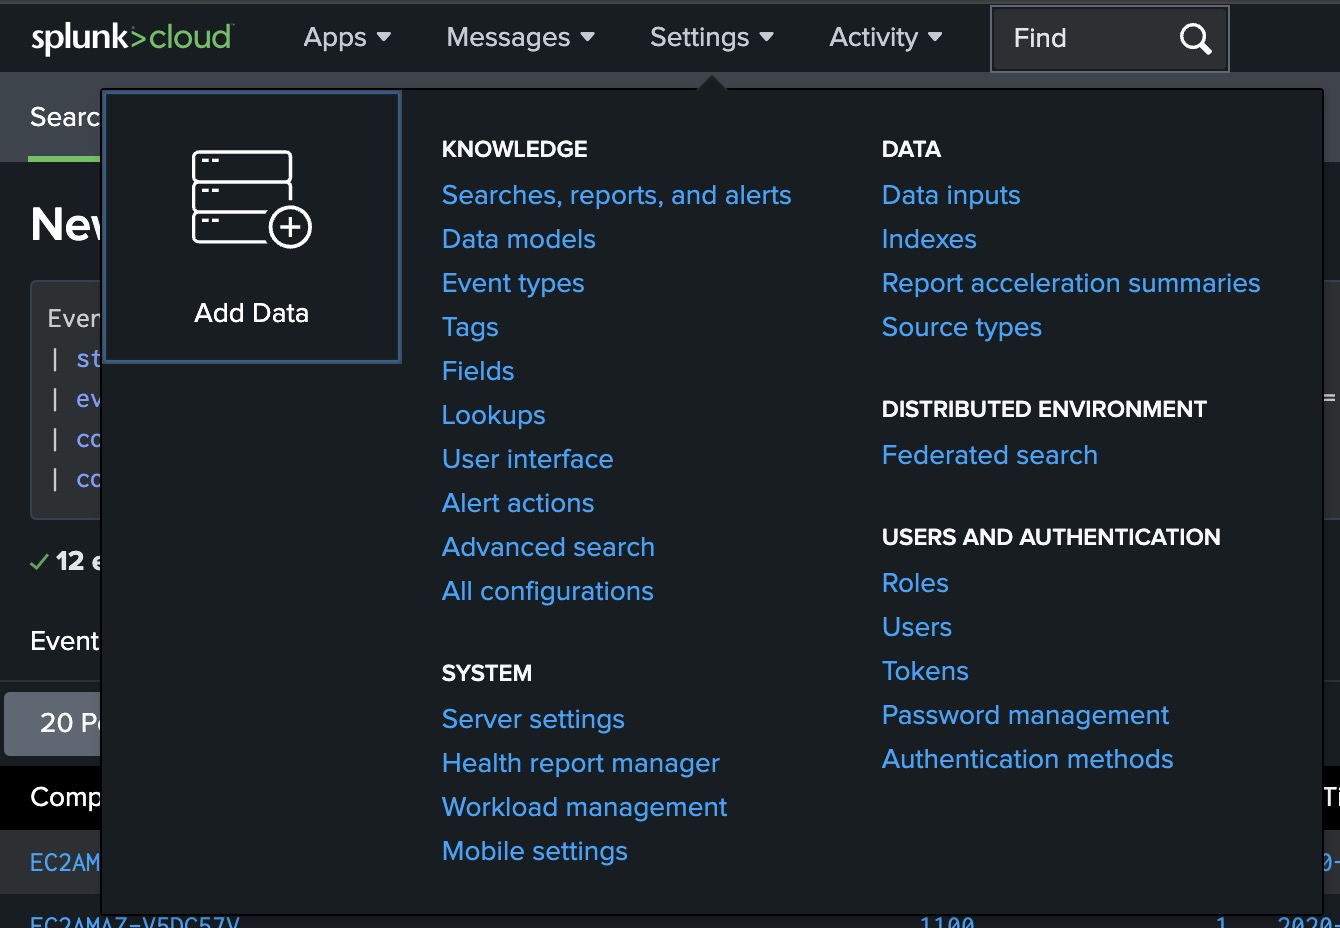Screen dimensions: 1340x928
Task: Click the Add Data server icon
Action: pyautogui.click(x=251, y=199)
